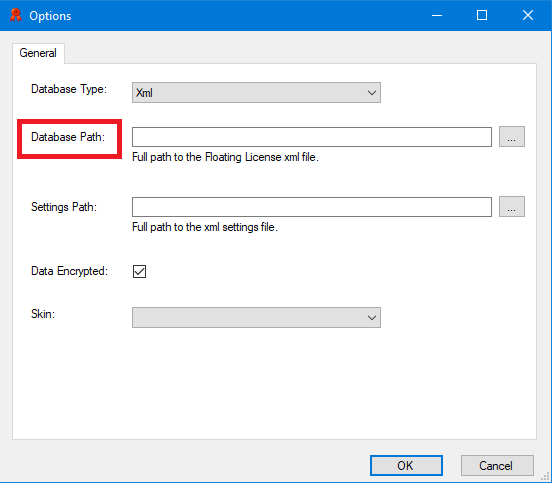Click the Options window app icon
The image size is (552, 483).
[x=15, y=15]
